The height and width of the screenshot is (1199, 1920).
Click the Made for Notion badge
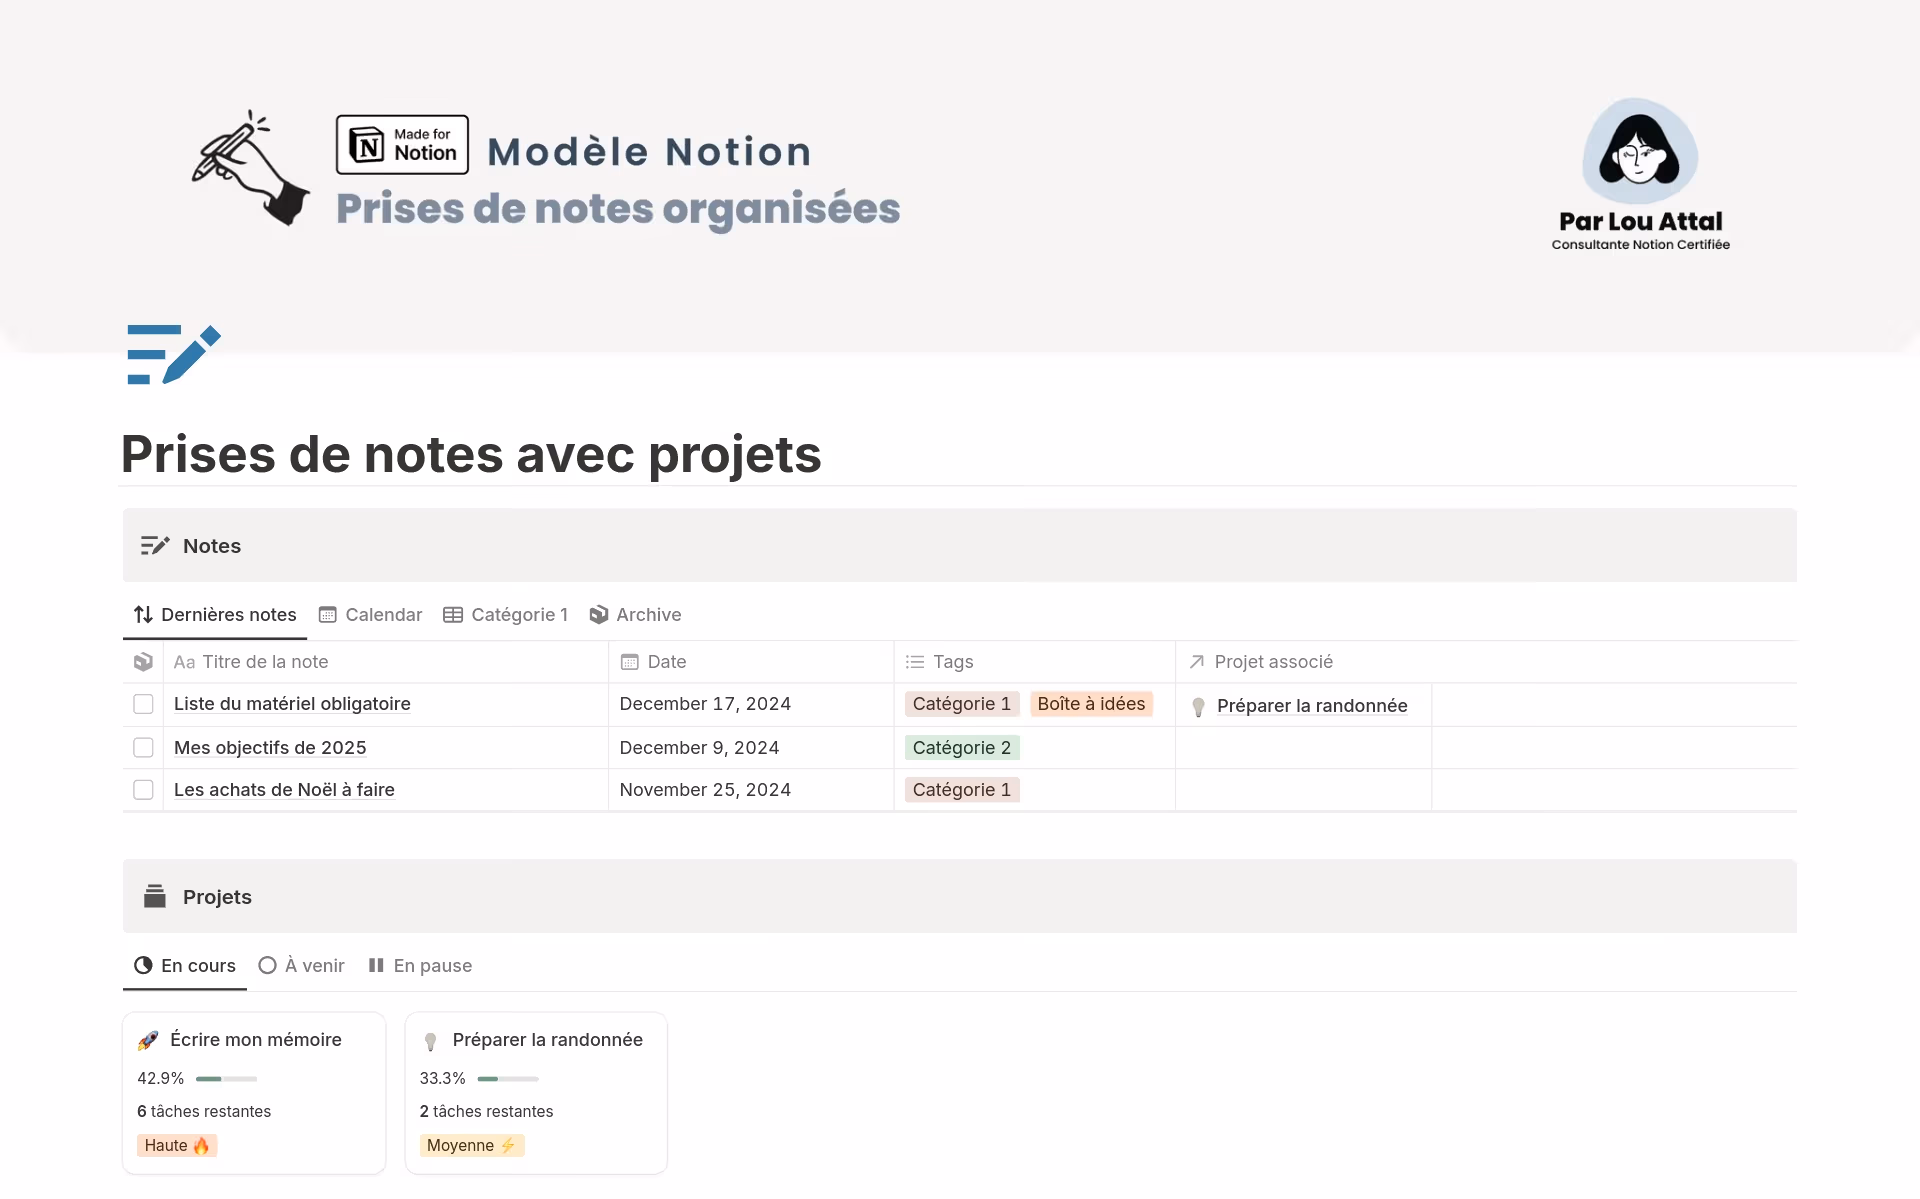pyautogui.click(x=402, y=145)
